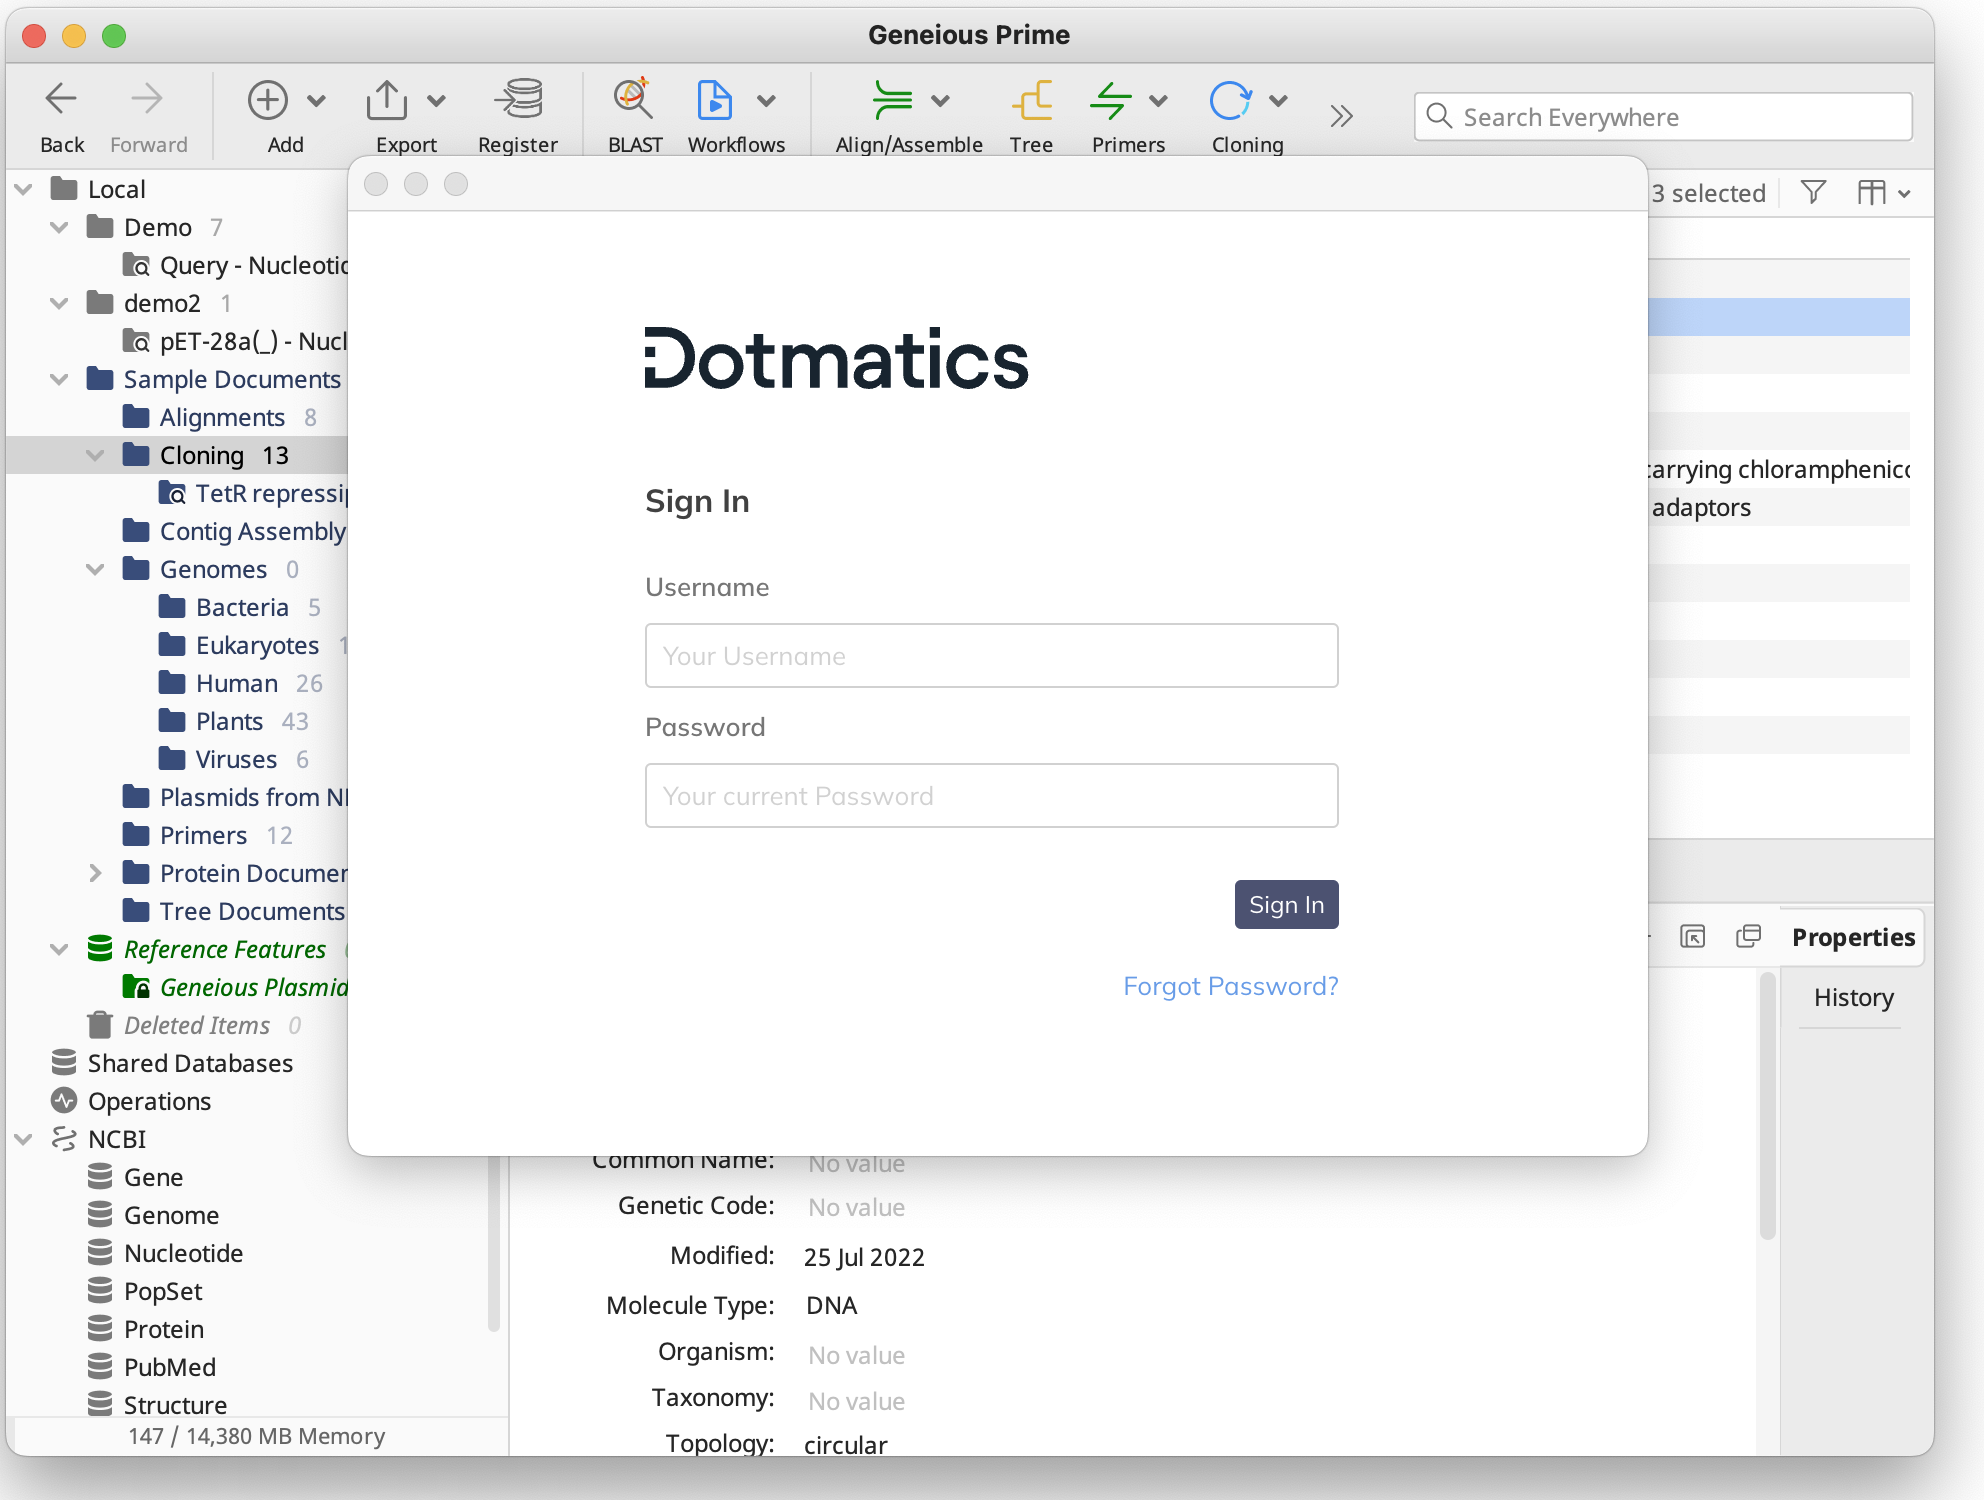
Task: Click the Sign In button
Action: click(x=1286, y=904)
